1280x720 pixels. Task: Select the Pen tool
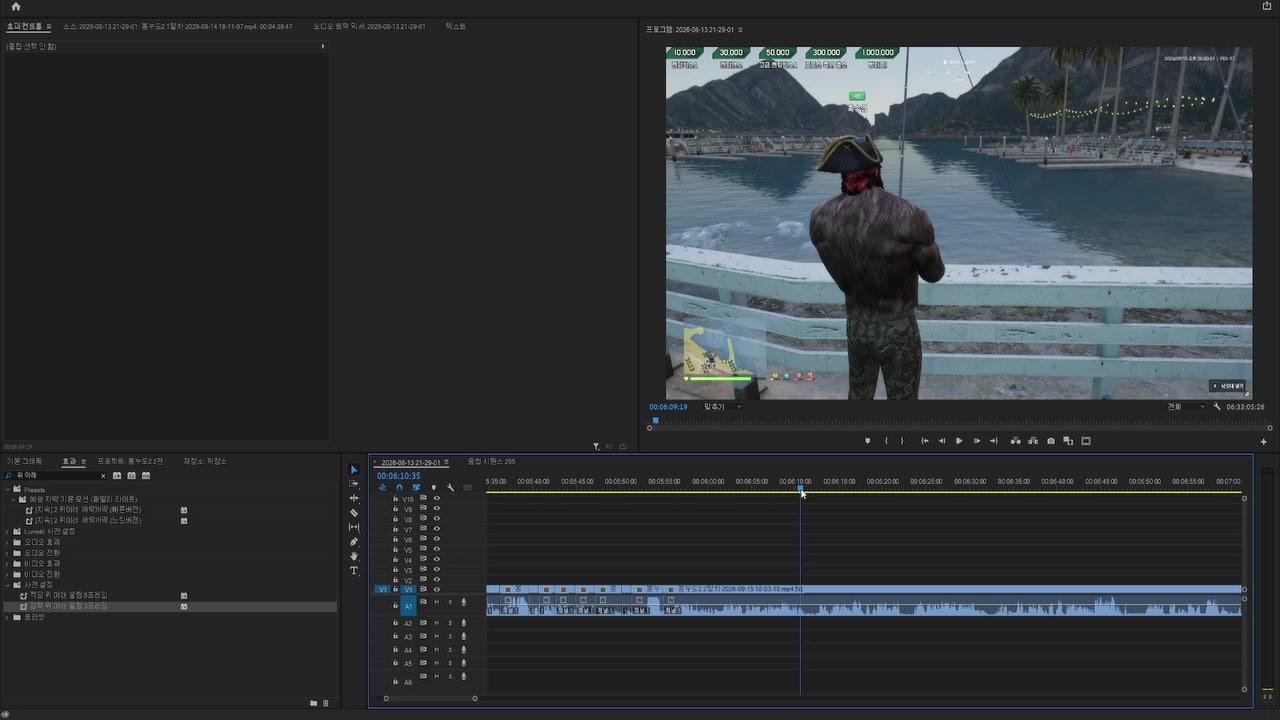tap(354, 542)
